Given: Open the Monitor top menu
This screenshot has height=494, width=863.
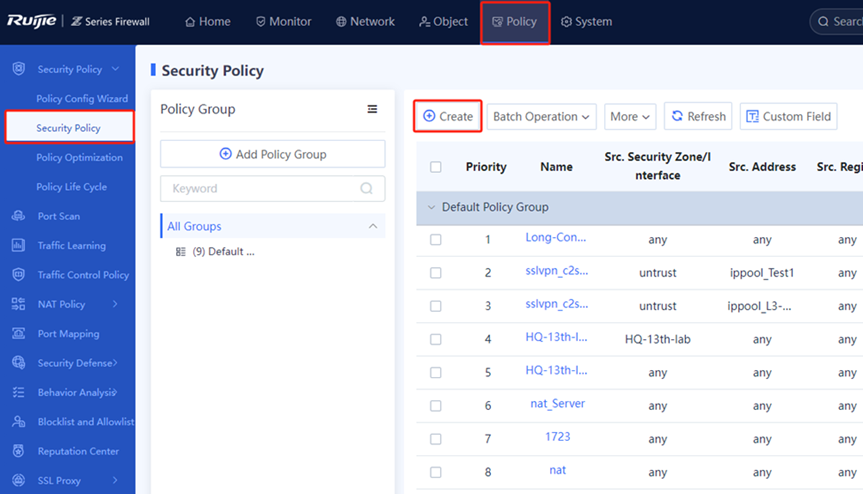Looking at the screenshot, I should 284,21.
